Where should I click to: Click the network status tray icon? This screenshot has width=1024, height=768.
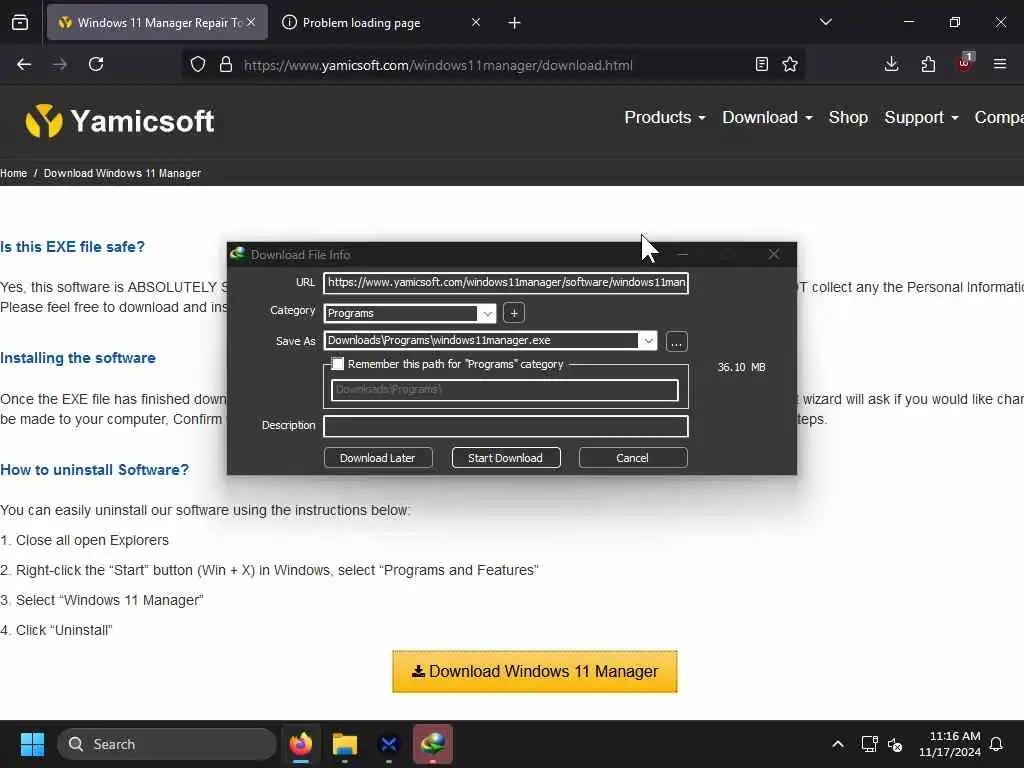point(869,744)
